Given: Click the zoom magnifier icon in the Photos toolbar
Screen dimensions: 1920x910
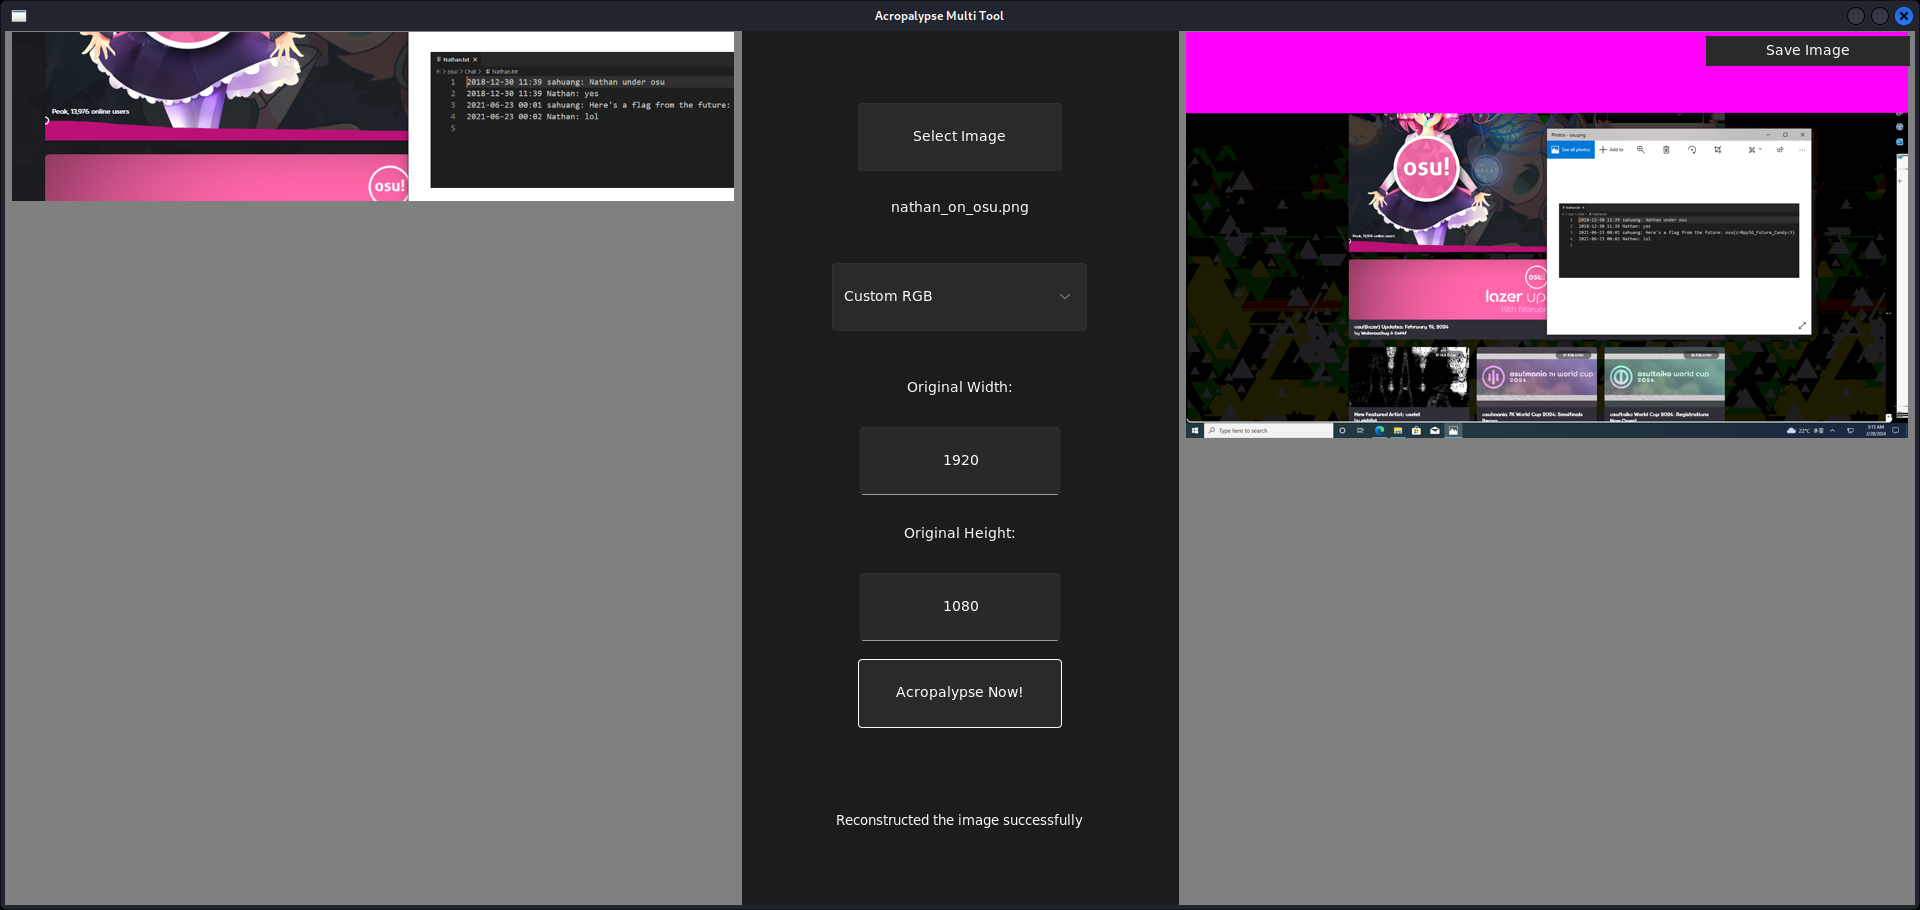Looking at the screenshot, I should point(1640,150).
